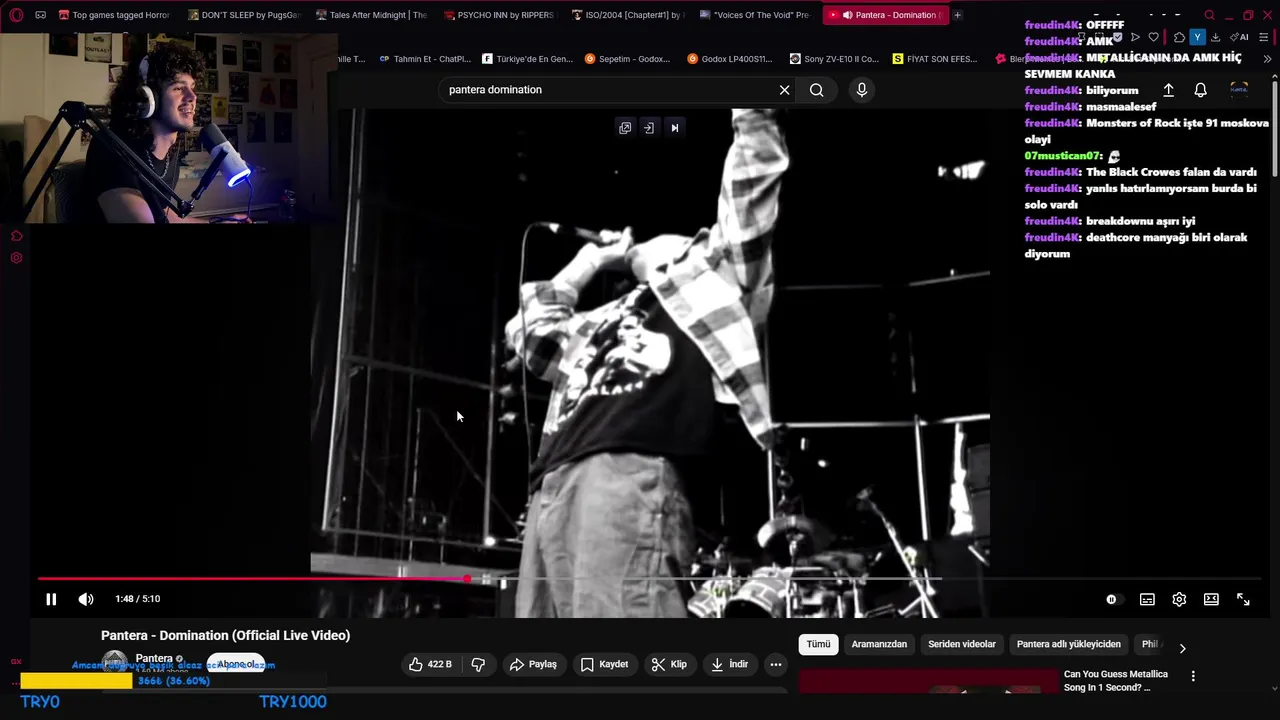Select 'Pantera adlı yükleyiciden' filter chip
Image resolution: width=1280 pixels, height=720 pixels.
click(x=1069, y=644)
